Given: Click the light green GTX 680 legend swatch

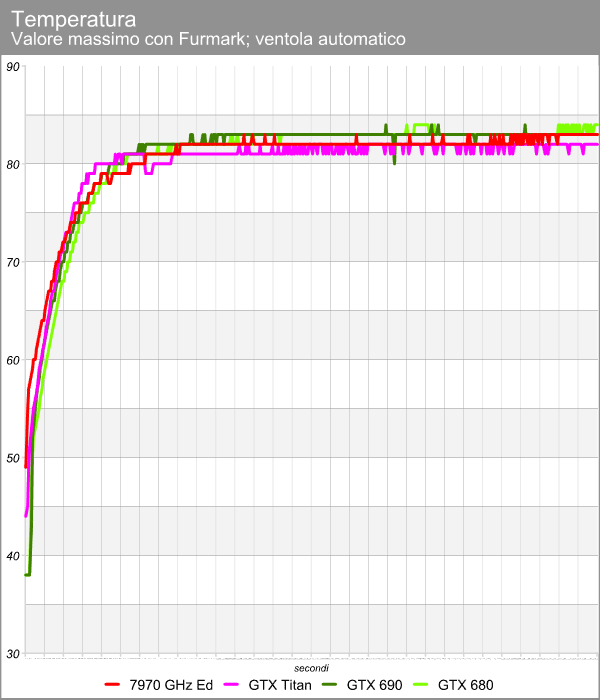Looking at the screenshot, I should click(x=421, y=684).
